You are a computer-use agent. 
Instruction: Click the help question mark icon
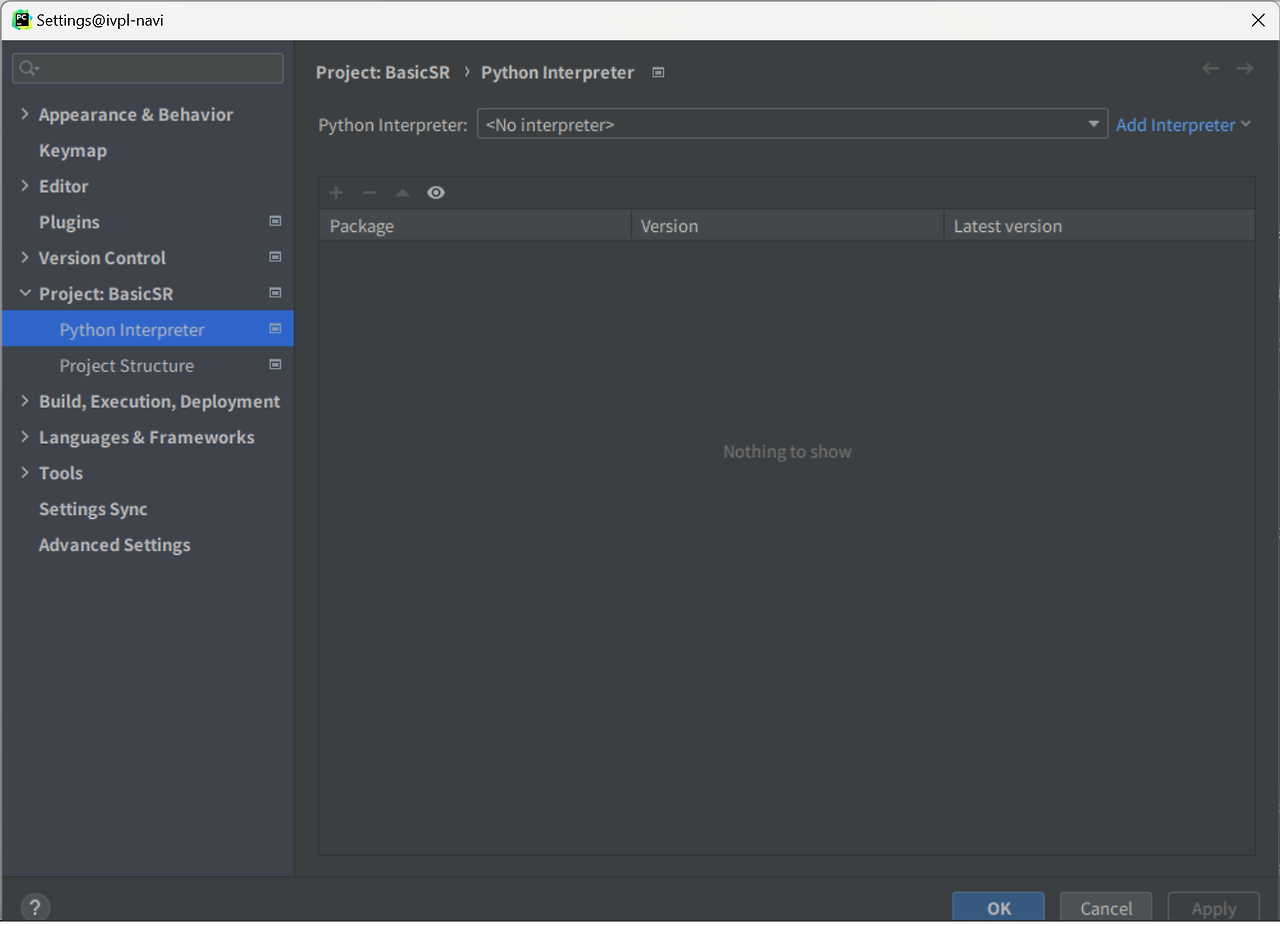35,907
